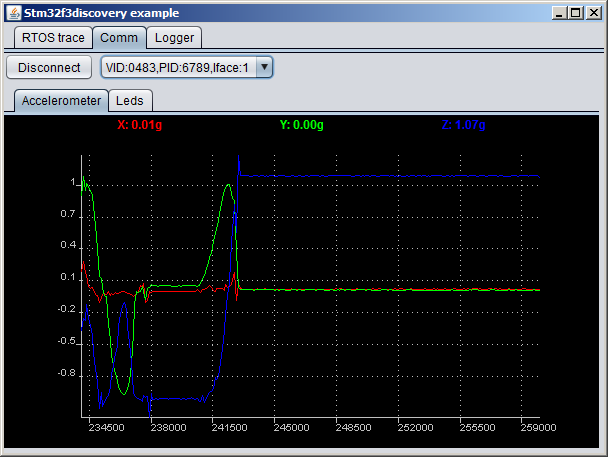Viewport: 608px width, 457px height.
Task: Close the Stm32f3discovery example window
Action: 594,13
